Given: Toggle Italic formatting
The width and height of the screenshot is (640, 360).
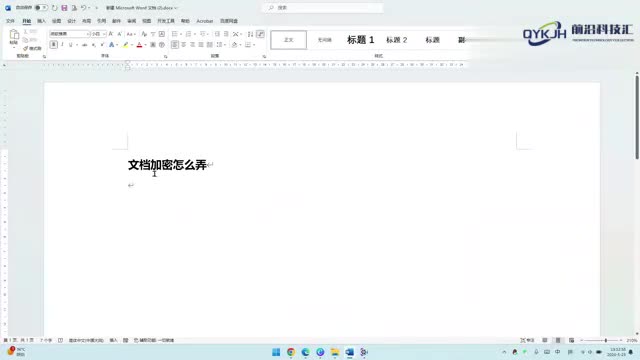Looking at the screenshot, I should click(62, 44).
